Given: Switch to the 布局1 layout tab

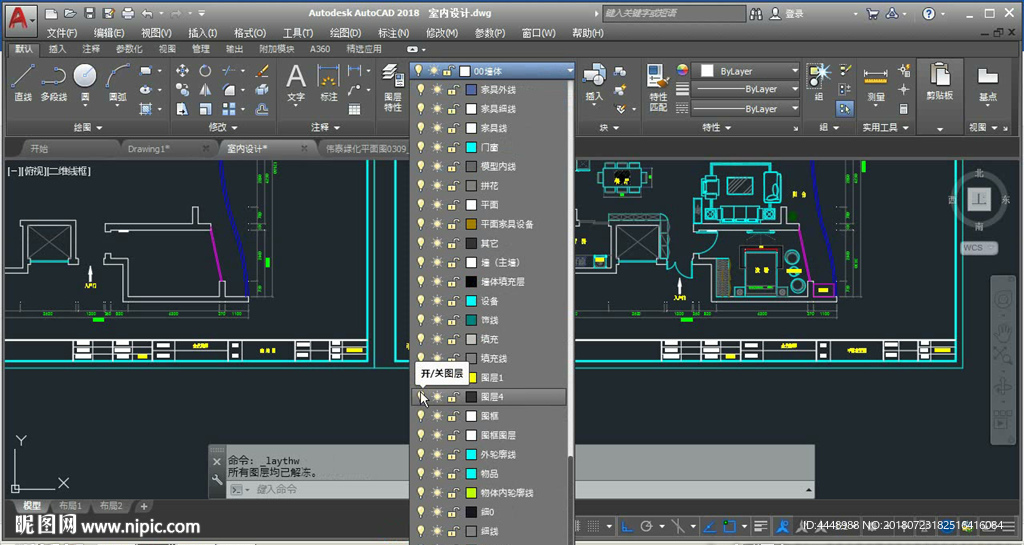Looking at the screenshot, I should [x=70, y=506].
